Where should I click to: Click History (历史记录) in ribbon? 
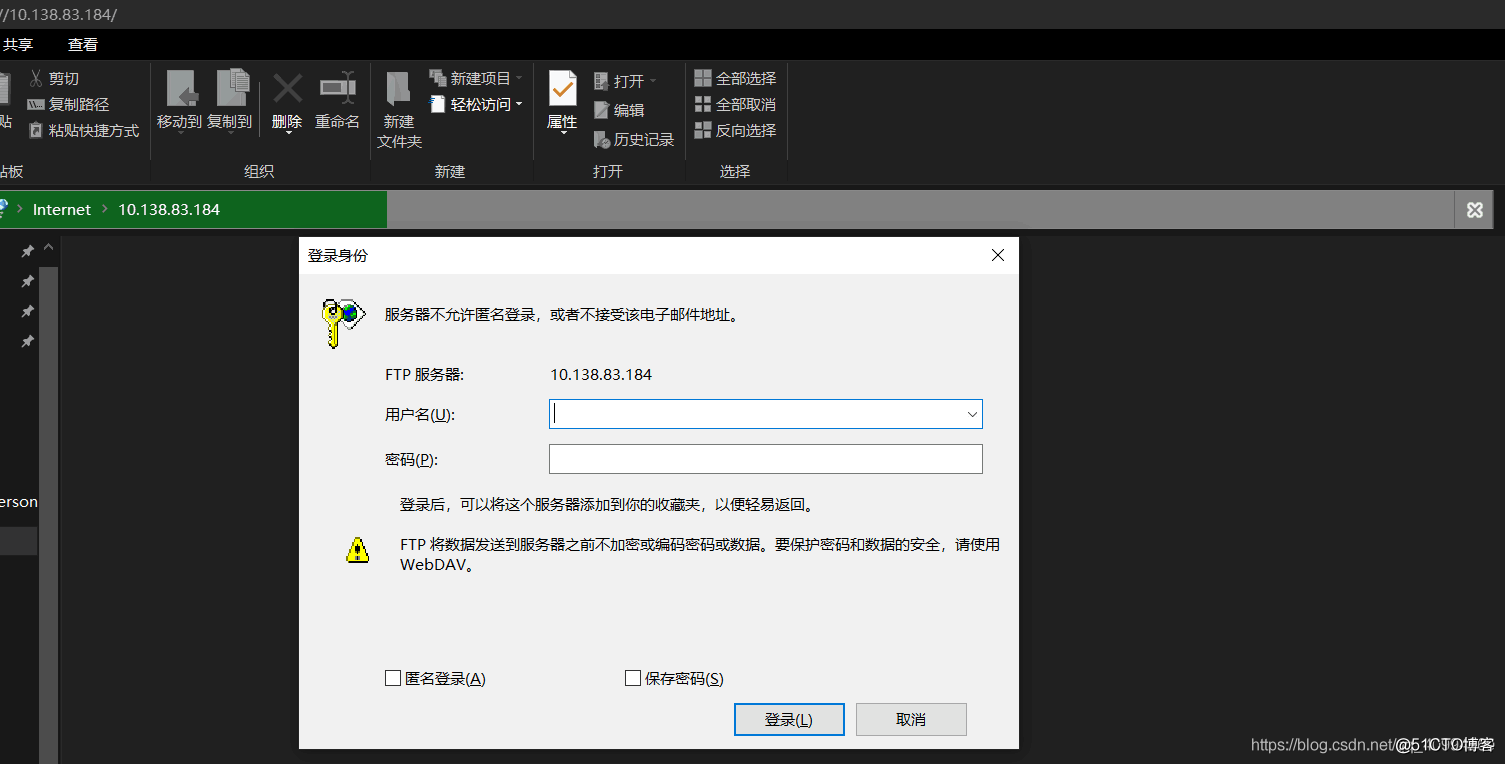634,139
